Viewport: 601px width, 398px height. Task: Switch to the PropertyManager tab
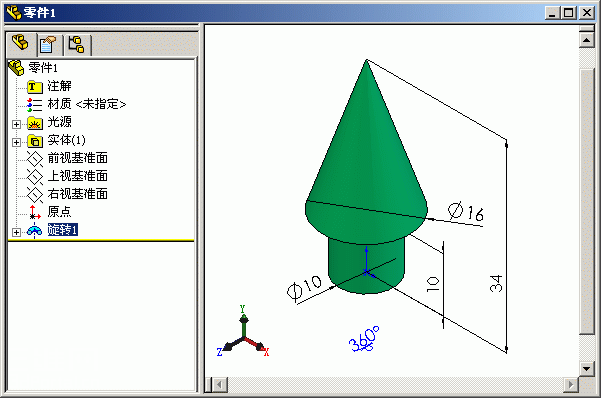tap(48, 44)
